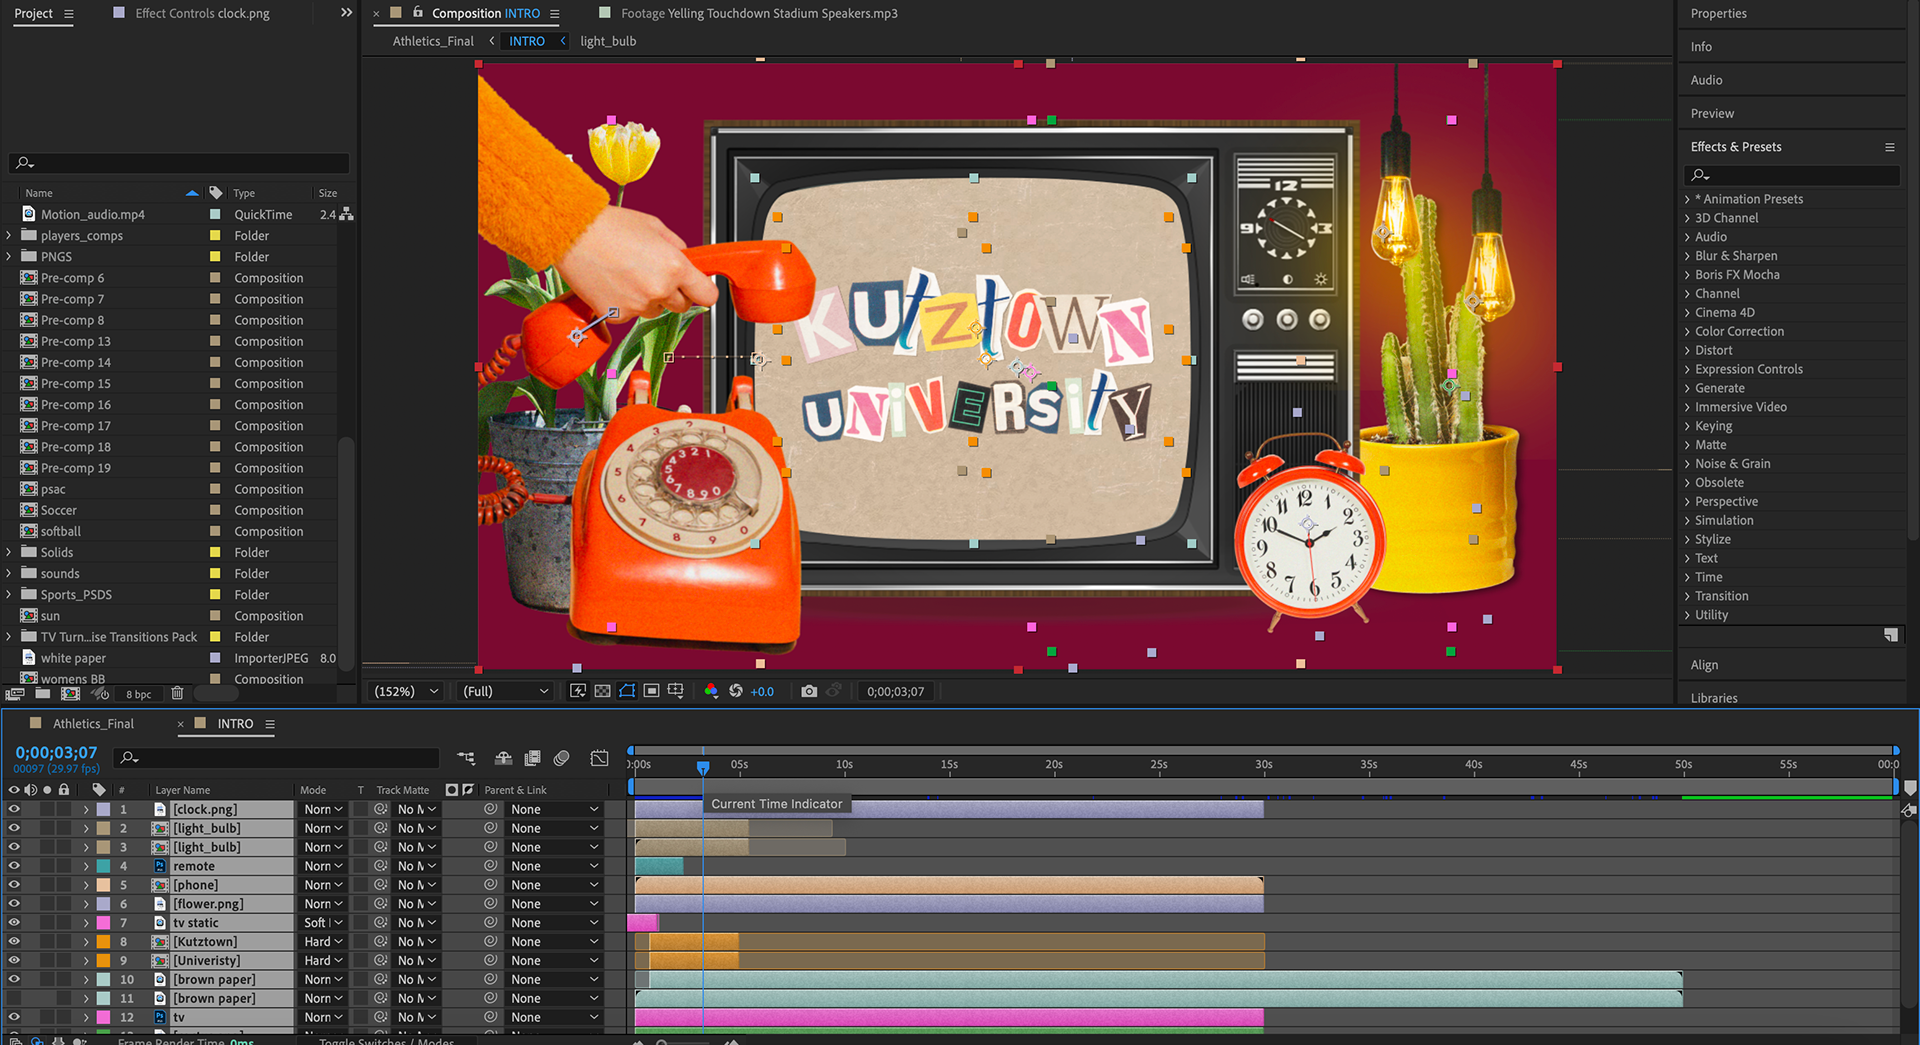1920x1045 pixels.
Task: Click the exposure value +0.0
Action: [762, 691]
